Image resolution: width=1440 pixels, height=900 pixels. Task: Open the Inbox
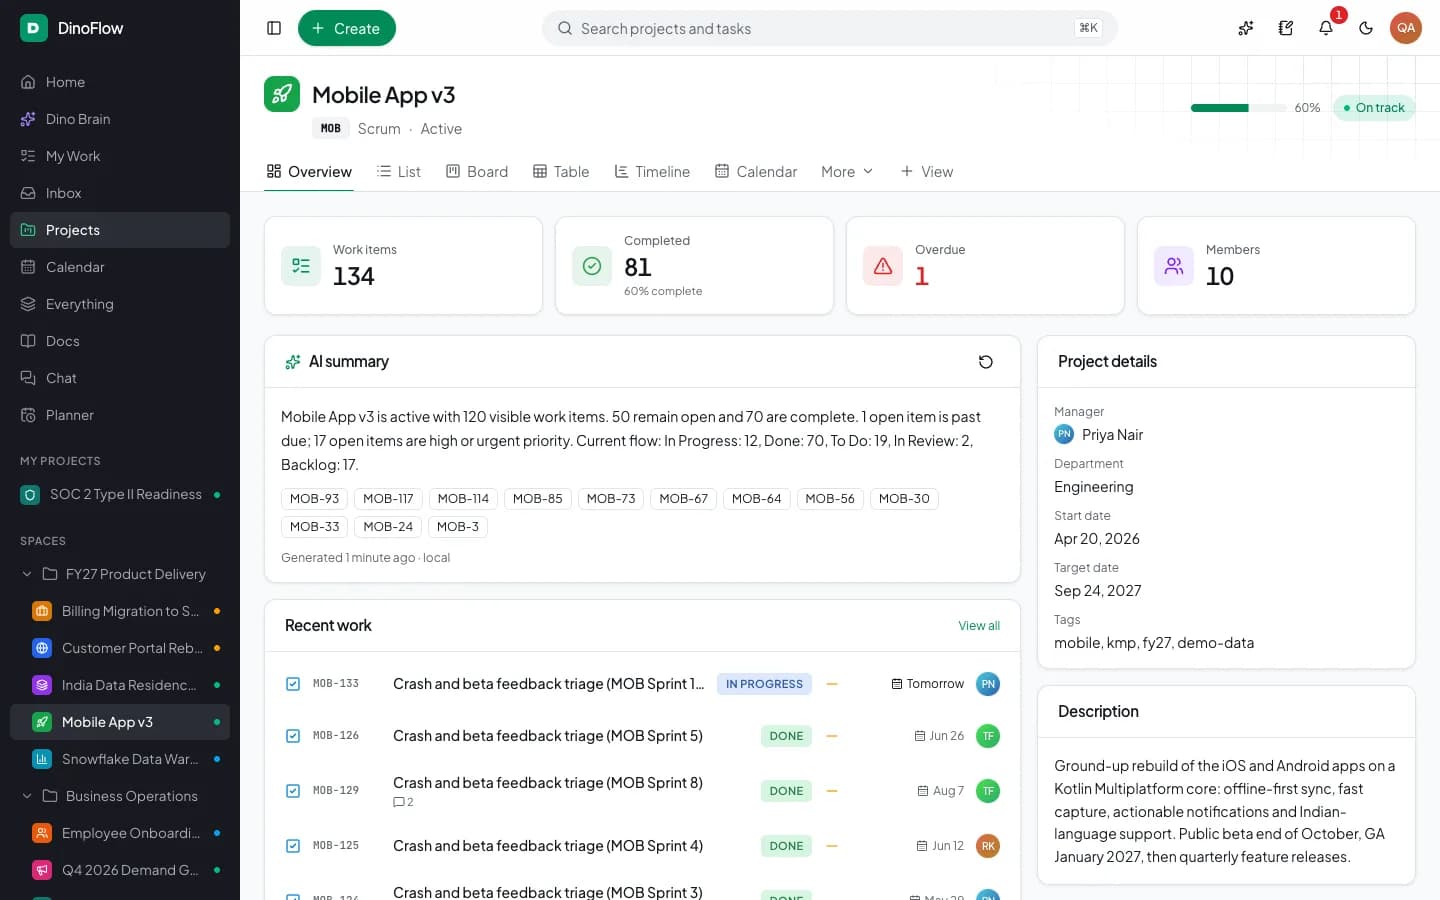[120, 193]
